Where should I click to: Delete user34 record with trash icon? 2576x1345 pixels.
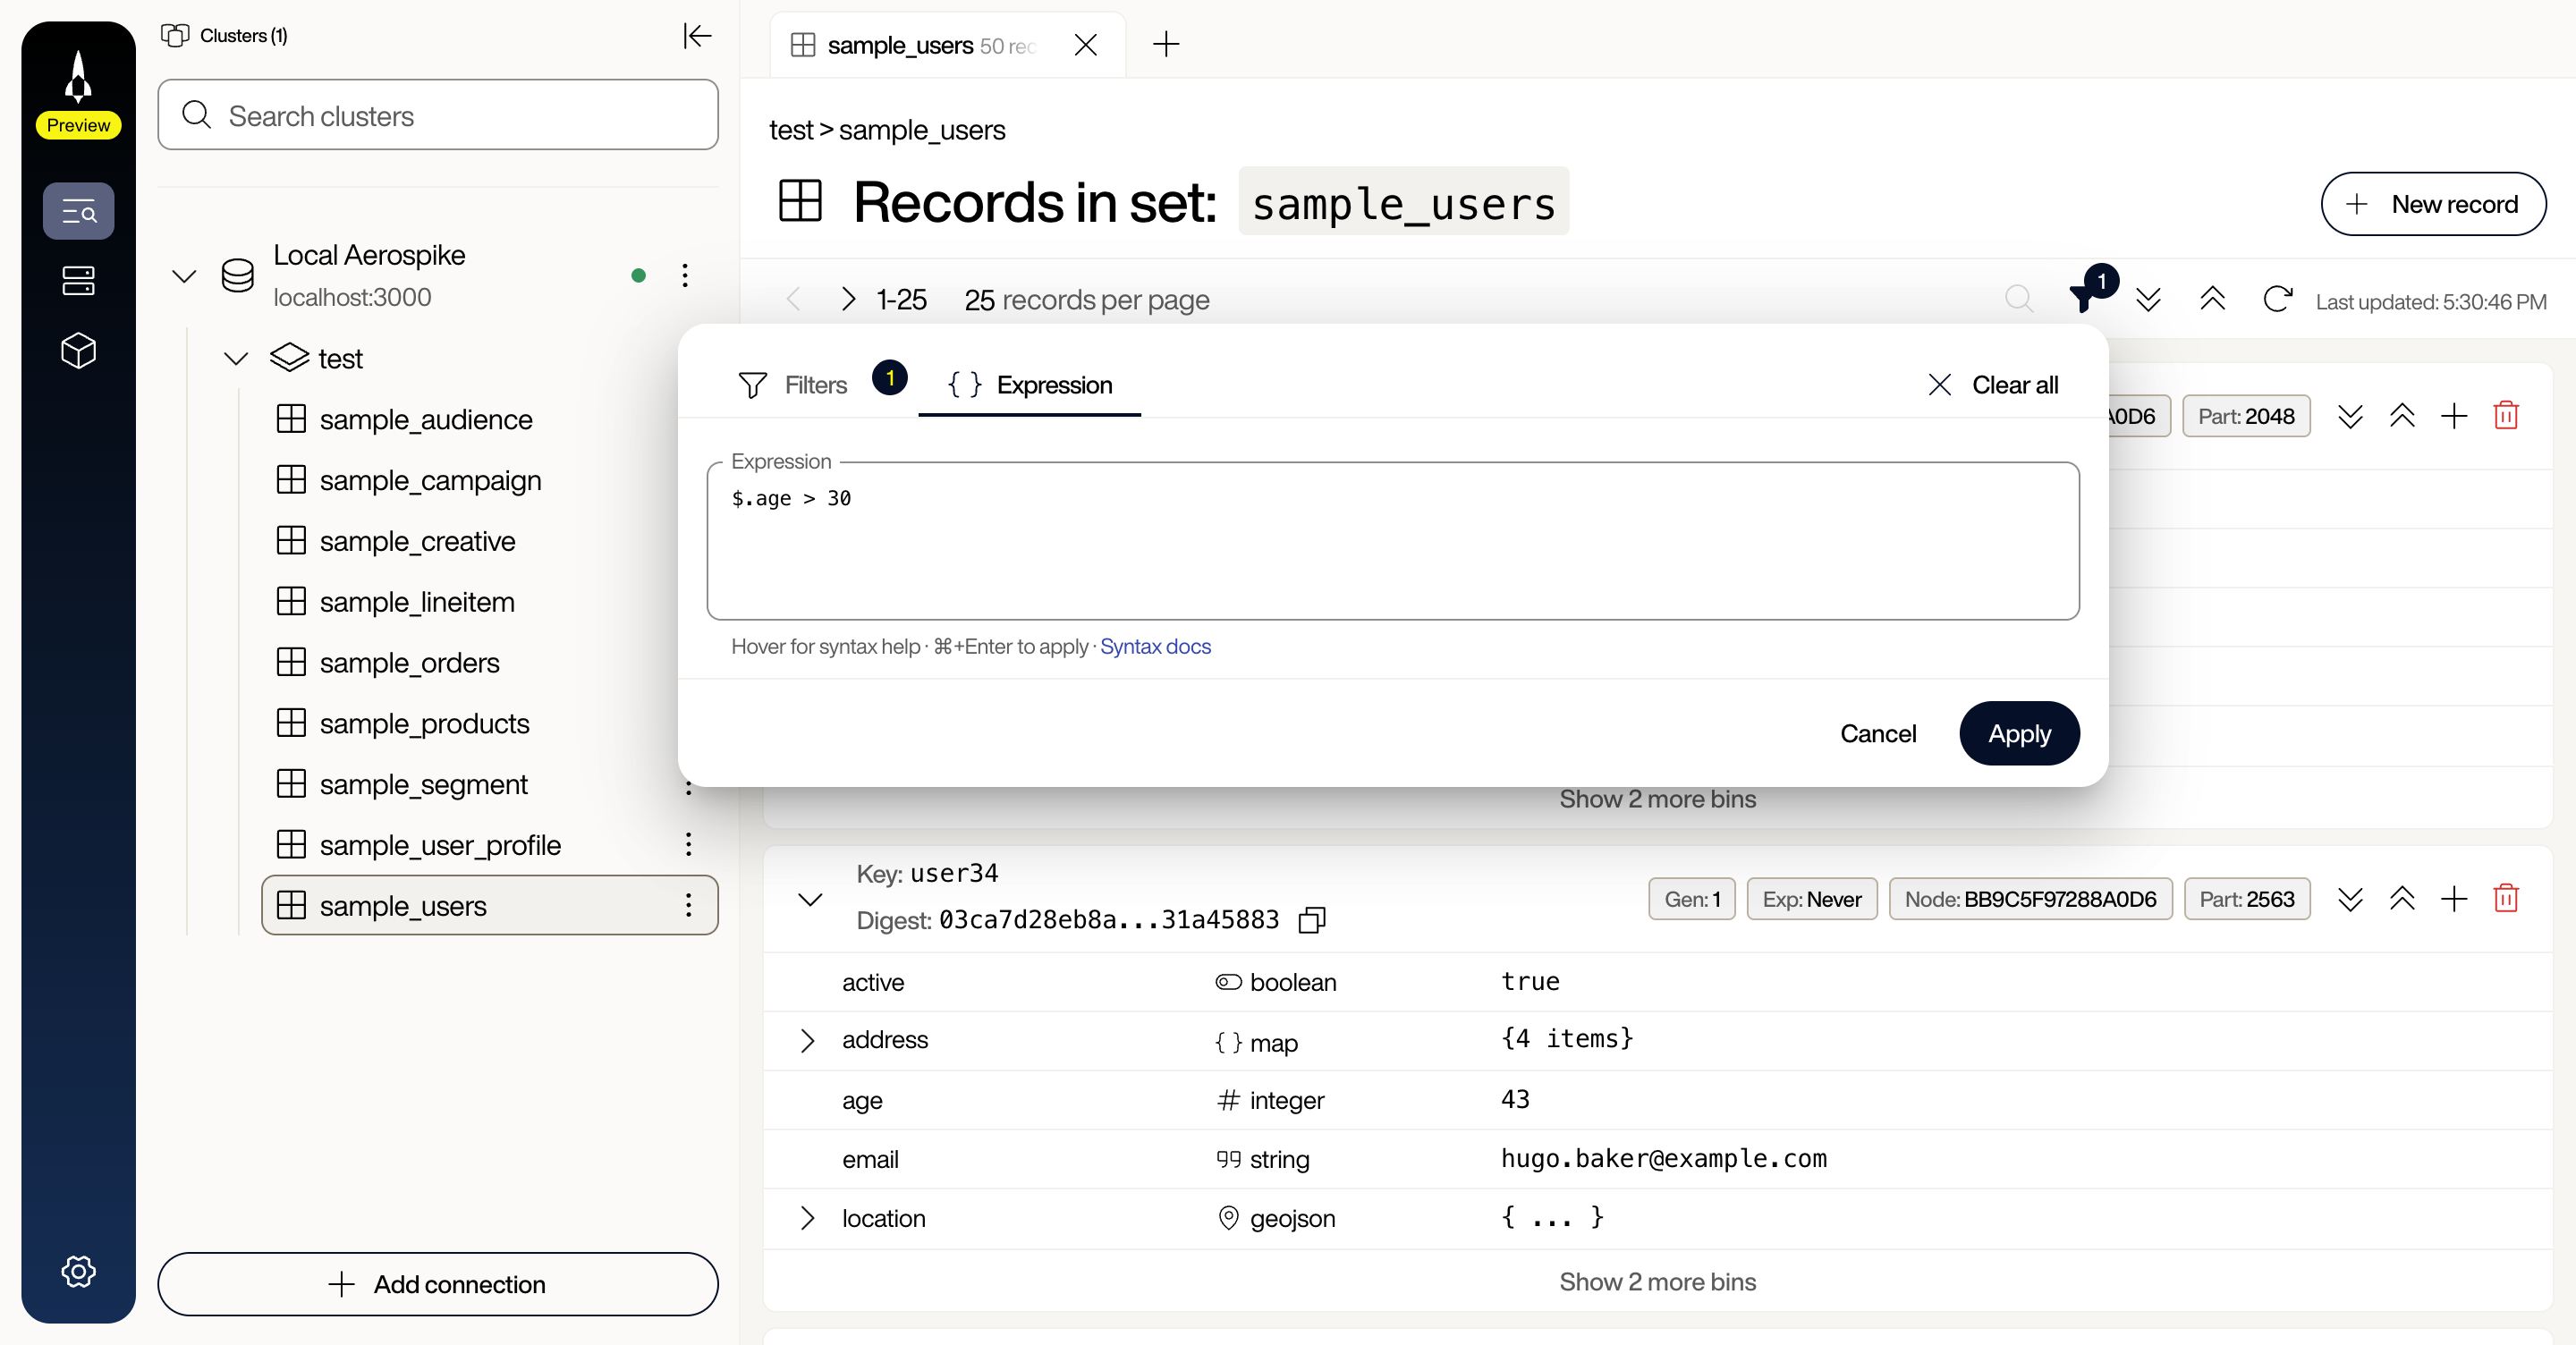point(2506,899)
